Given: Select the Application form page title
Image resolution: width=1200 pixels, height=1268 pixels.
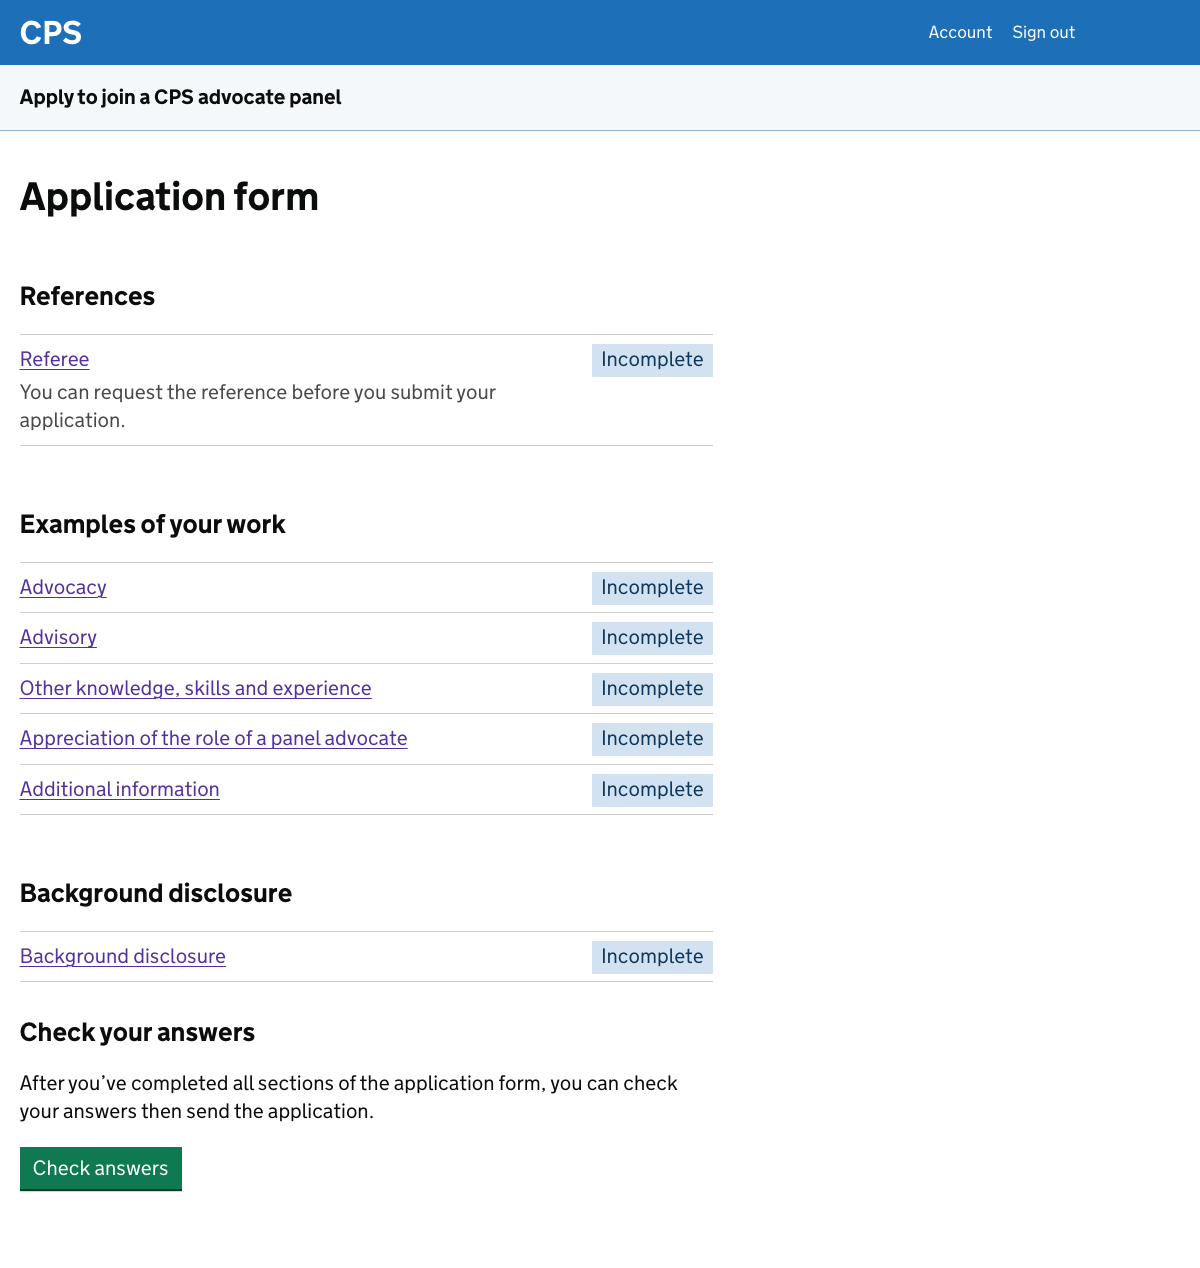Looking at the screenshot, I should point(169,197).
